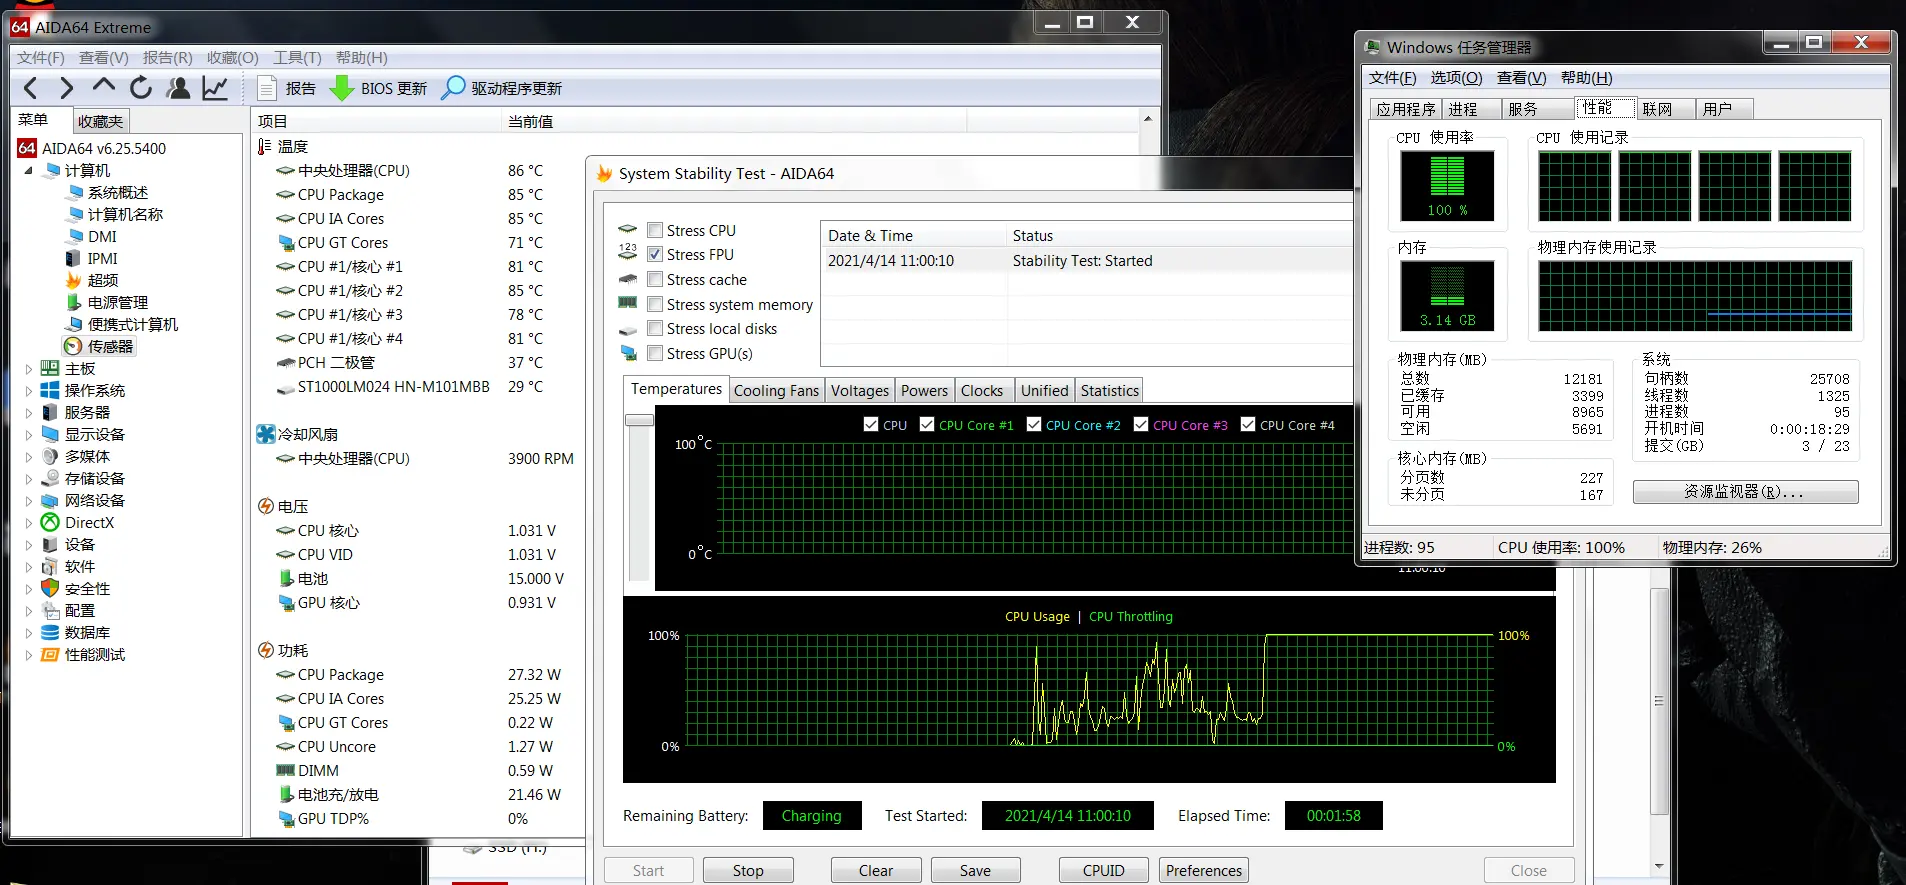
Task: Click the Clear button
Action: (x=876, y=870)
